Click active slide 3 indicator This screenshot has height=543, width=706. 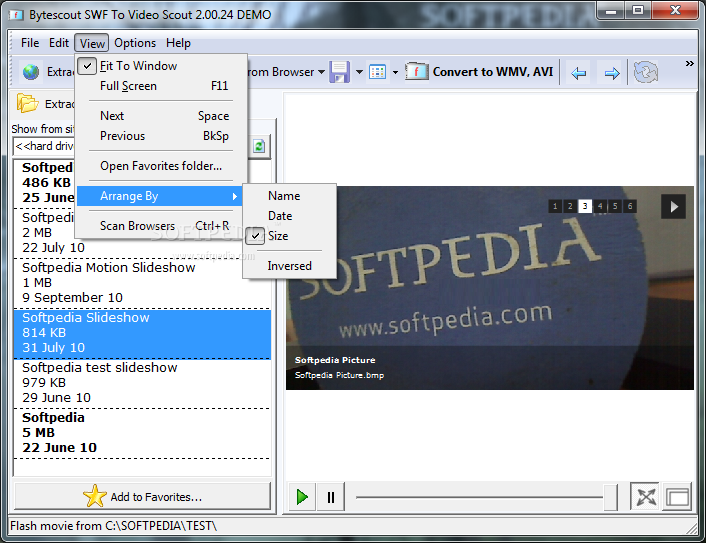click(585, 206)
